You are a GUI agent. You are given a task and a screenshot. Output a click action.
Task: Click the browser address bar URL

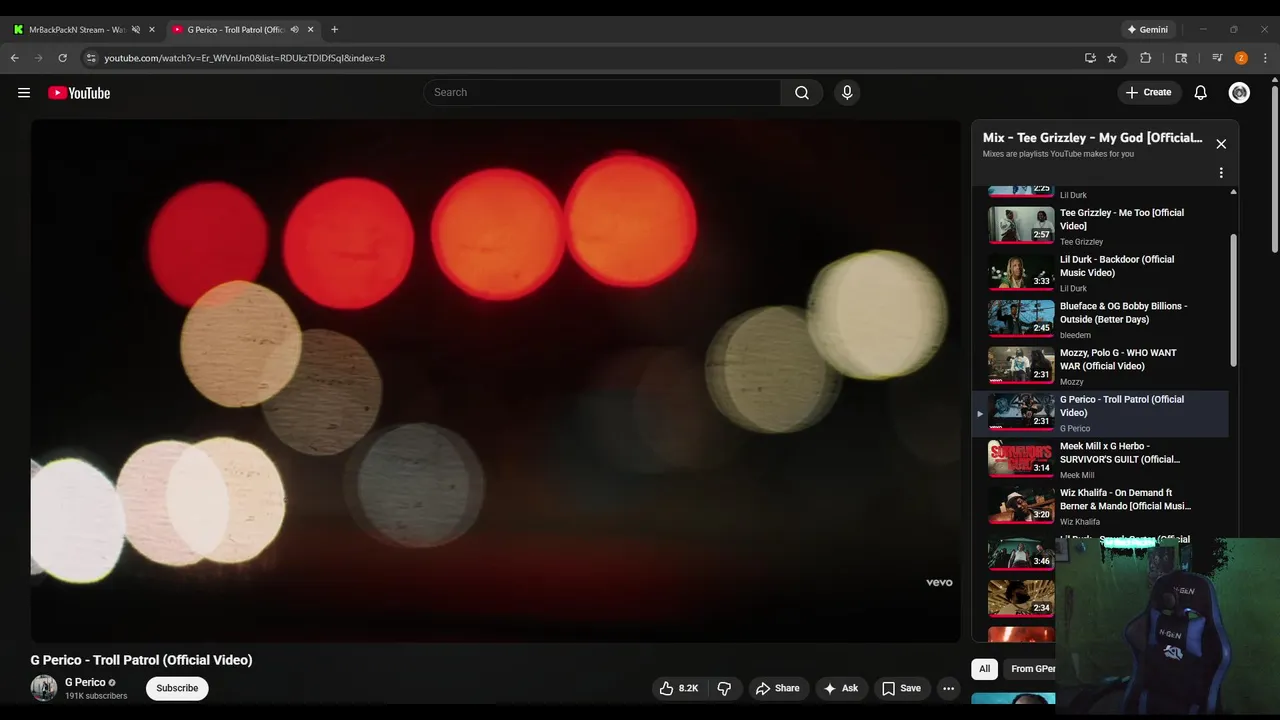[x=245, y=58]
